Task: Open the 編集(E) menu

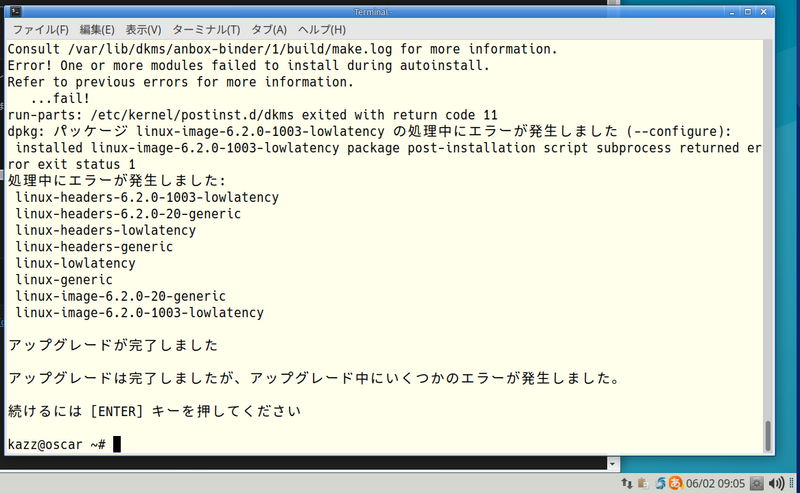Action: click(x=97, y=30)
